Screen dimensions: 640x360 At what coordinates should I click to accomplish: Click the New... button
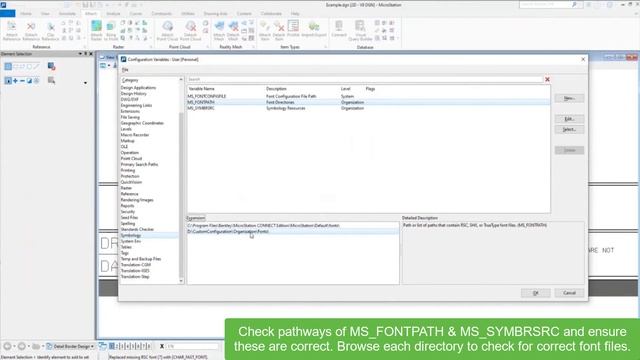(x=569, y=98)
